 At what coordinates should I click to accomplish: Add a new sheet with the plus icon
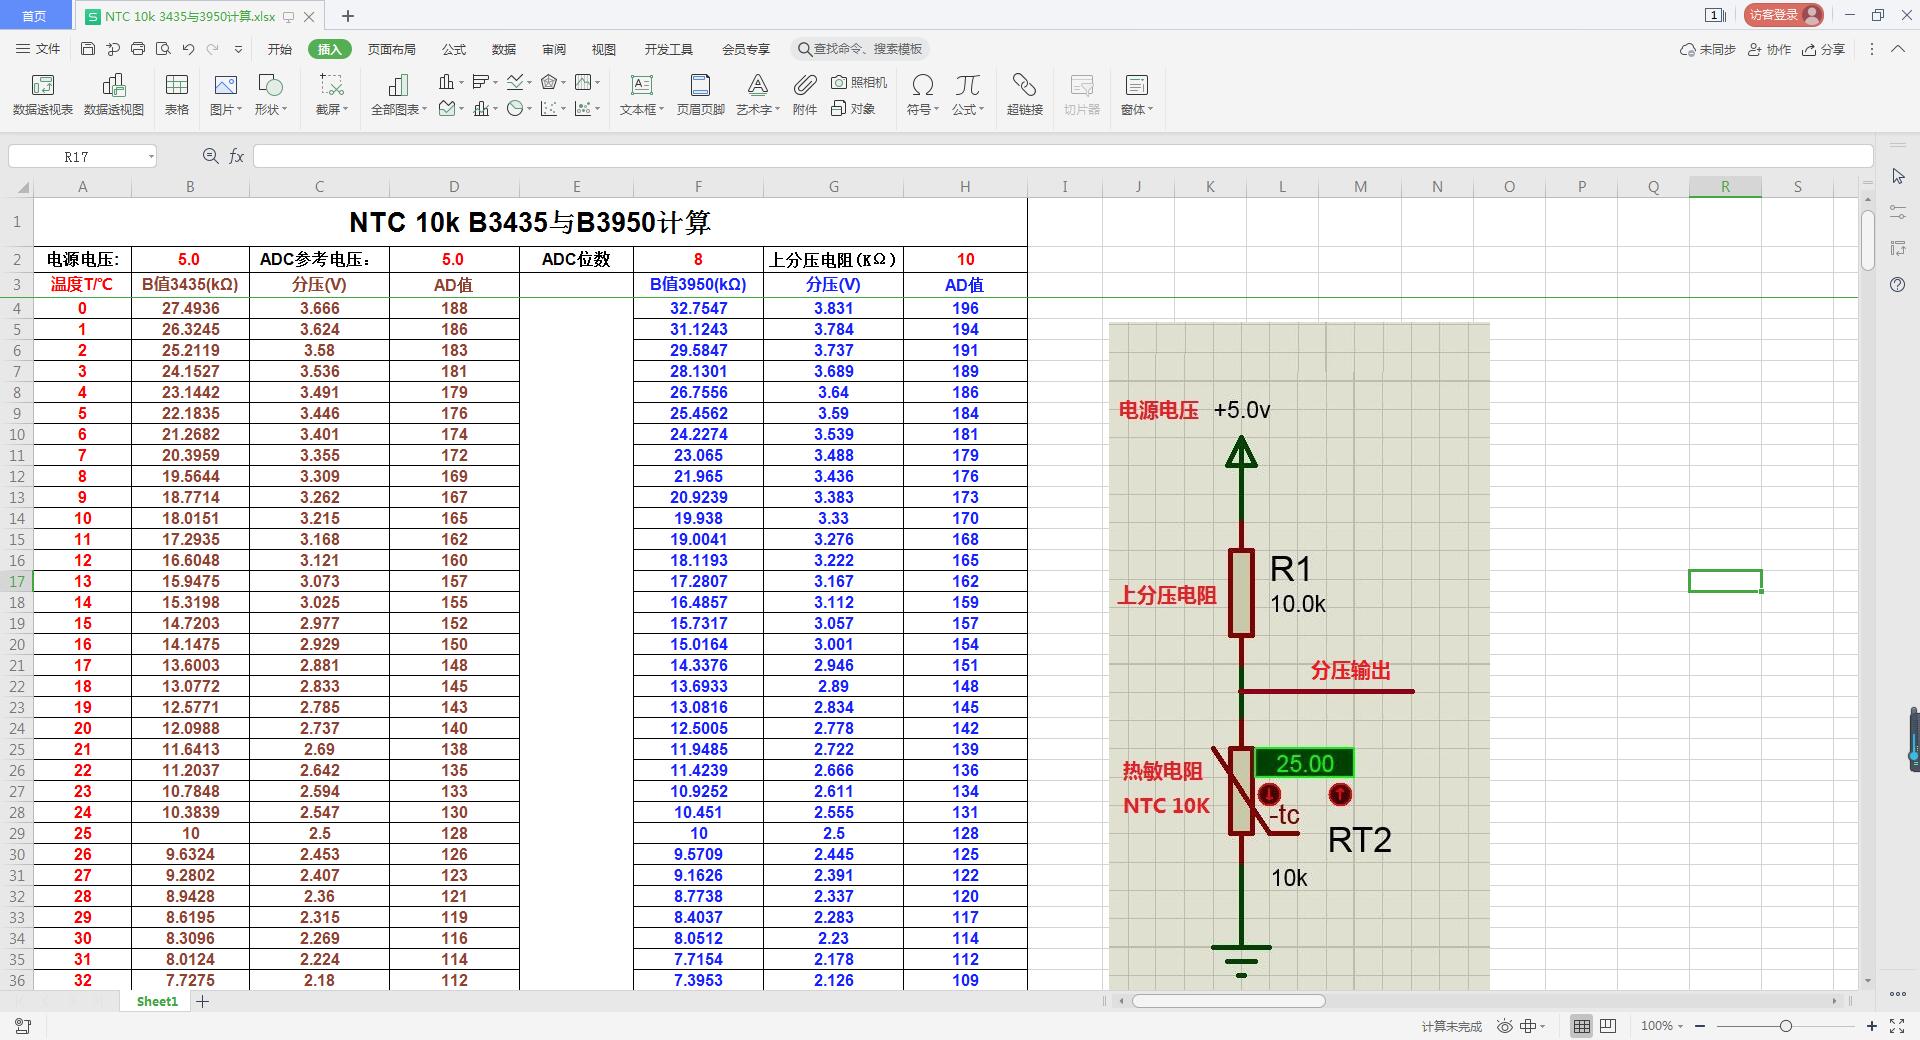click(203, 1001)
